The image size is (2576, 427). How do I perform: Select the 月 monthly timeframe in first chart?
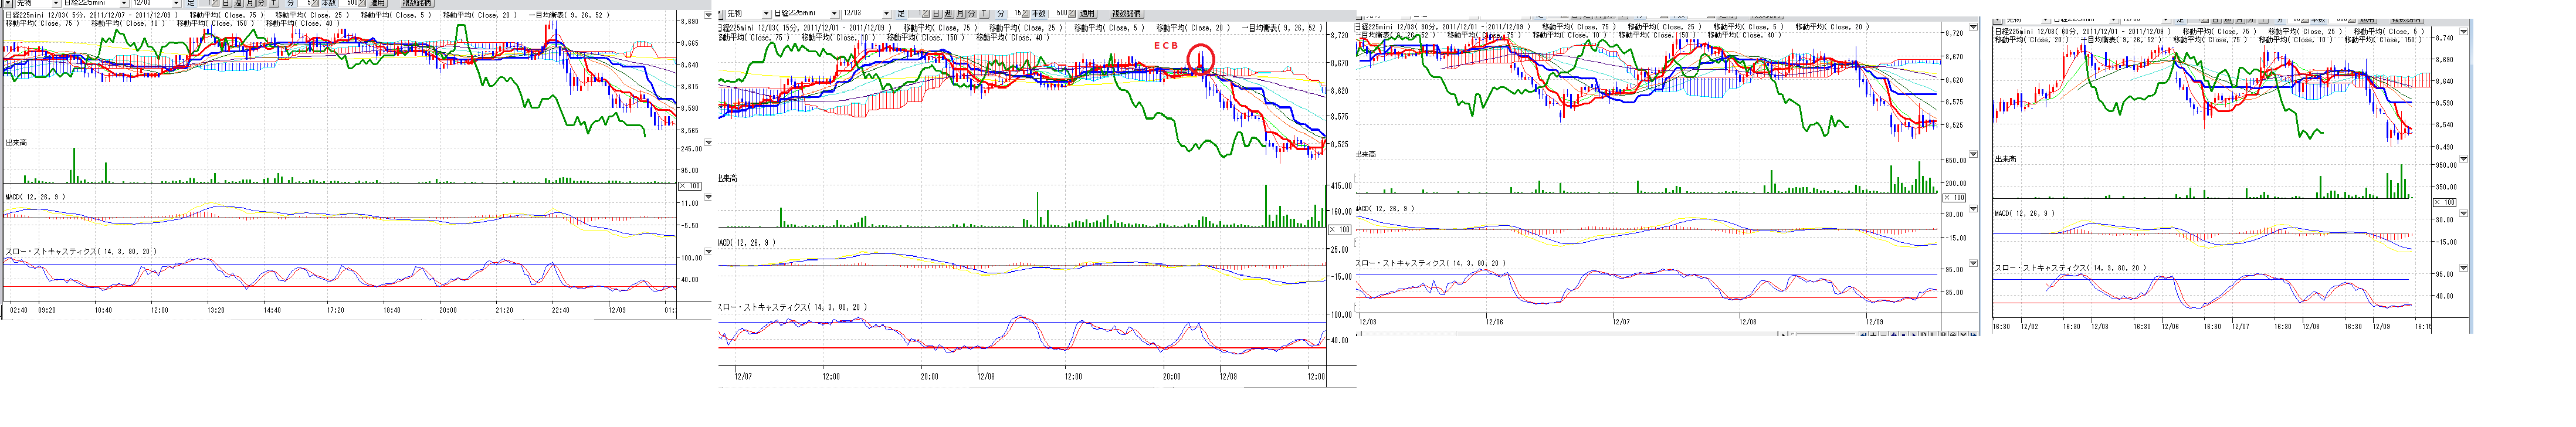pyautogui.click(x=249, y=4)
